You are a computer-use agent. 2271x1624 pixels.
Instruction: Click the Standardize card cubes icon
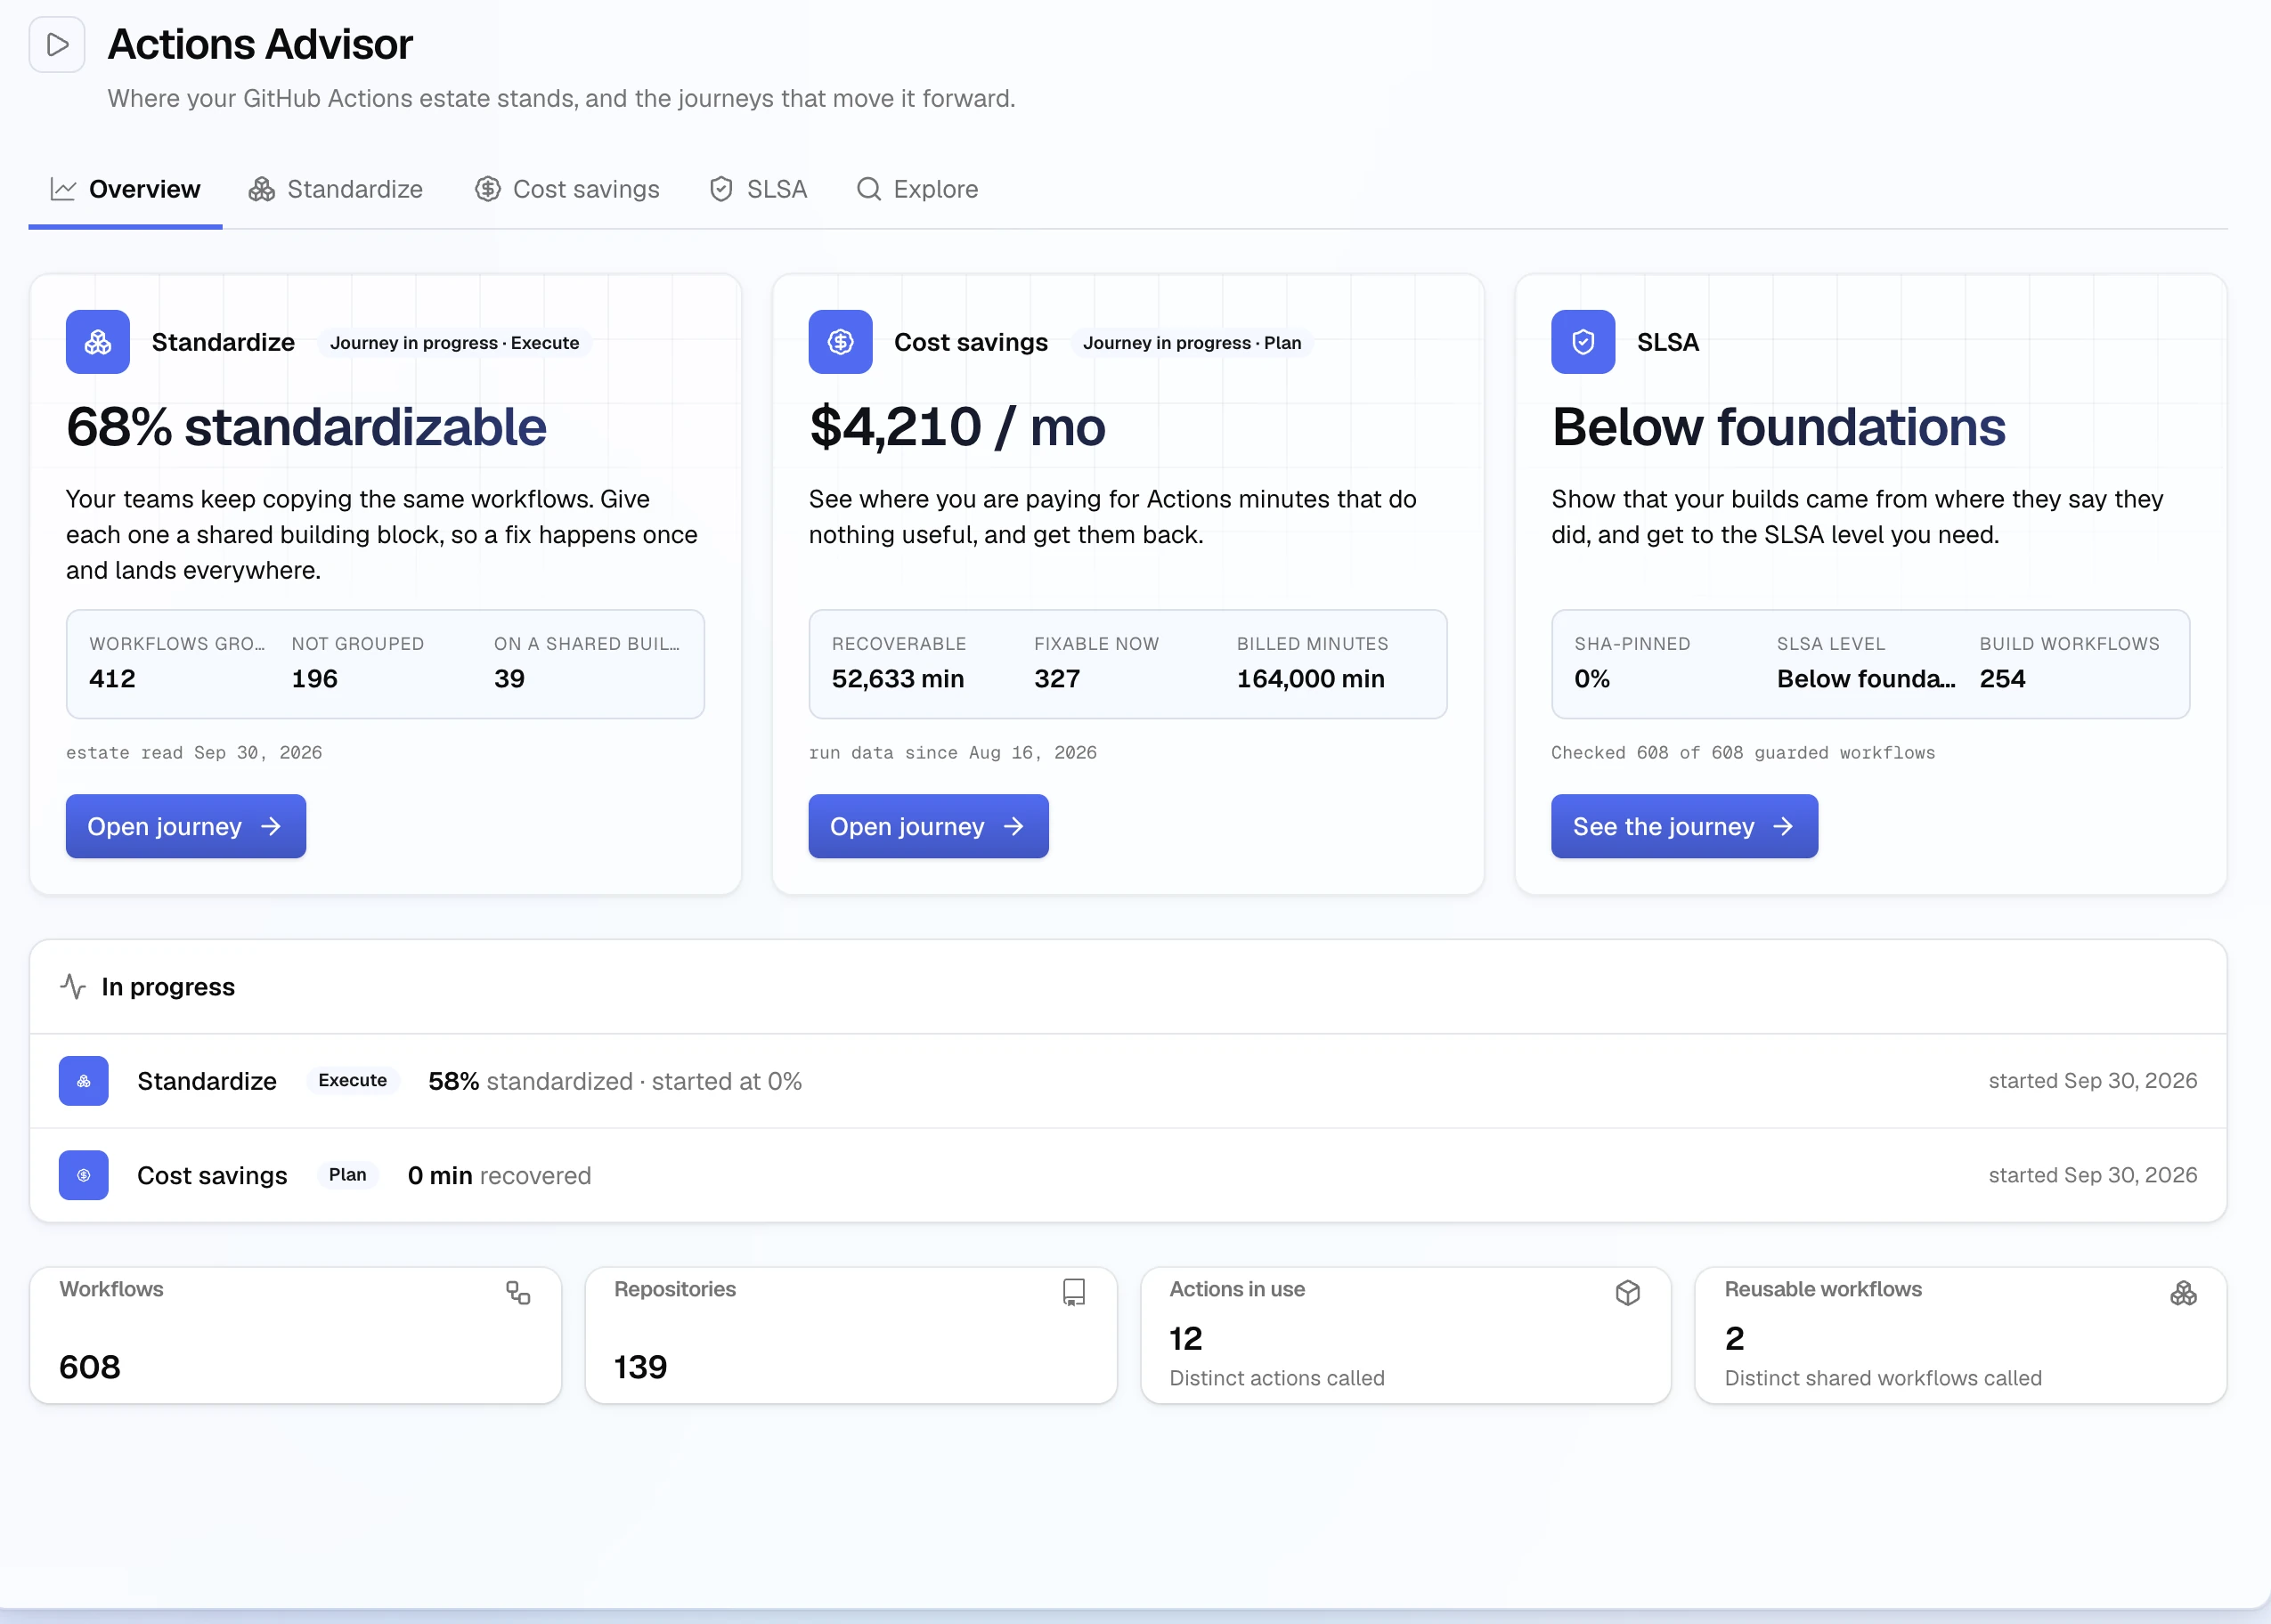pyautogui.click(x=98, y=342)
